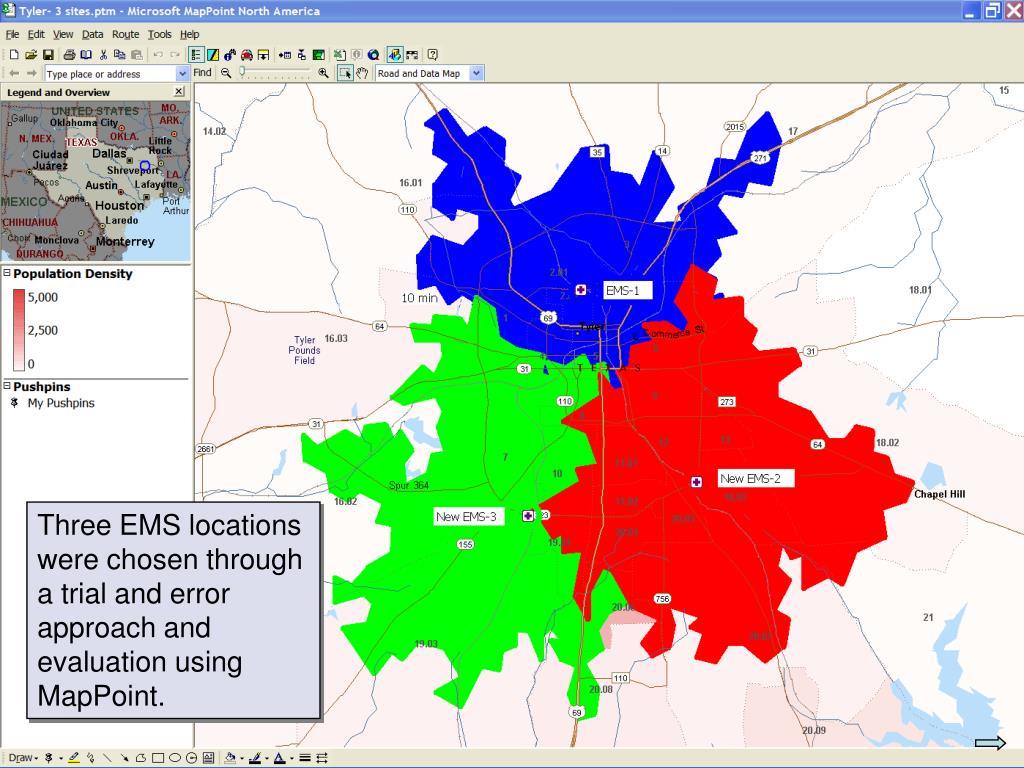Open the Font Color dropdown arrow
Viewport: 1024px width, 768px height.
coord(292,758)
